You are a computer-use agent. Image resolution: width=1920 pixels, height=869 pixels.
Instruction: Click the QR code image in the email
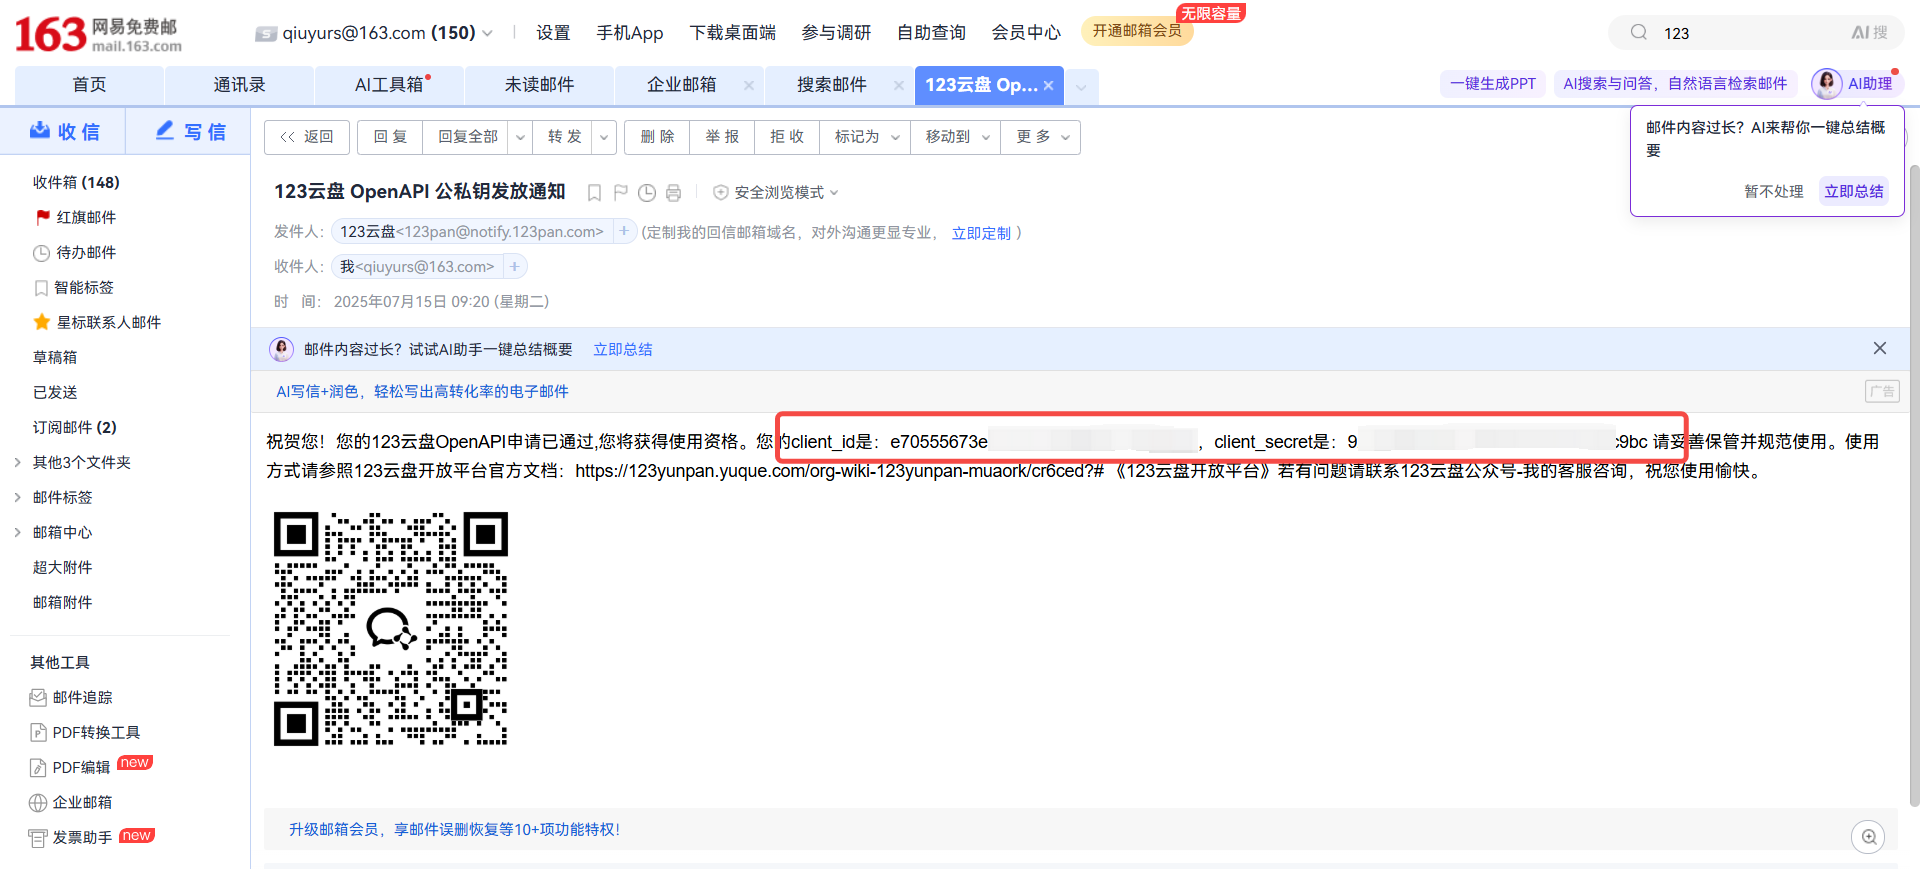pos(391,629)
